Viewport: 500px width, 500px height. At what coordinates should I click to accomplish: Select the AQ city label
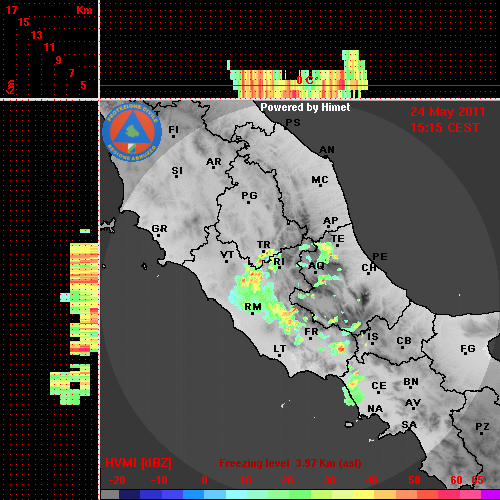pos(316,266)
